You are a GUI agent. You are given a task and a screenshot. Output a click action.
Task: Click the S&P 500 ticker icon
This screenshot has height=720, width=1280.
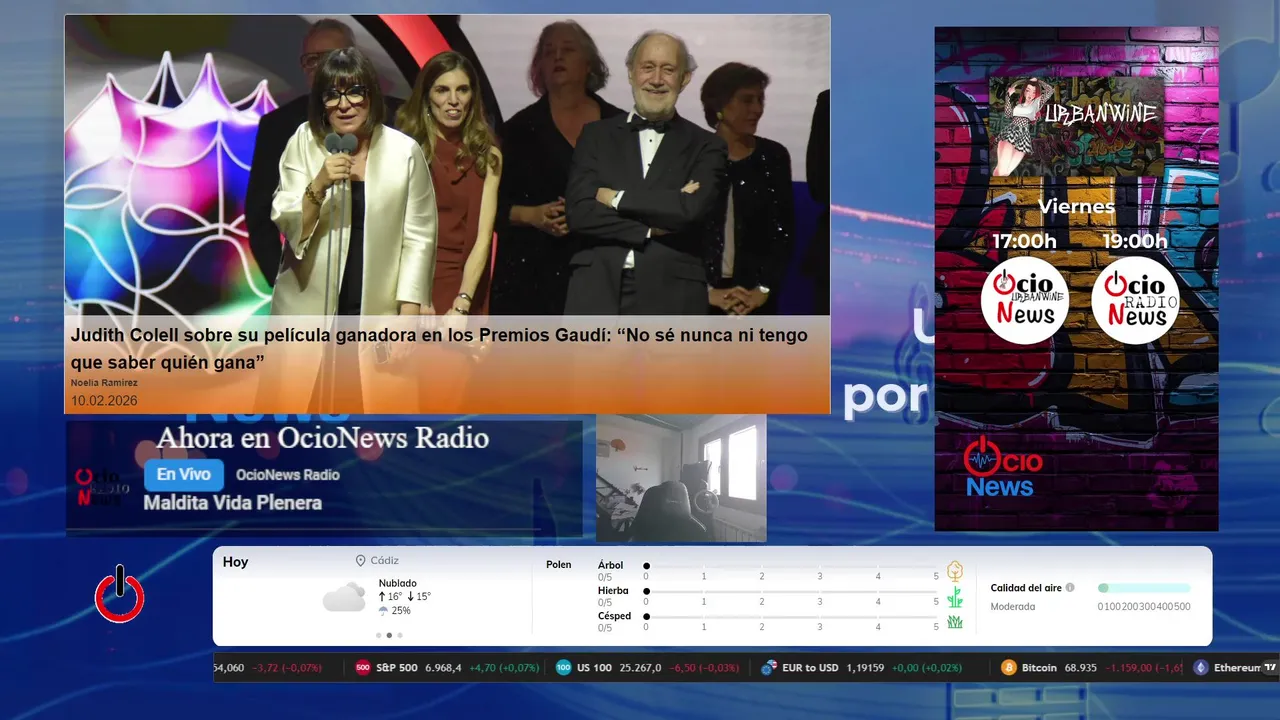[363, 668]
